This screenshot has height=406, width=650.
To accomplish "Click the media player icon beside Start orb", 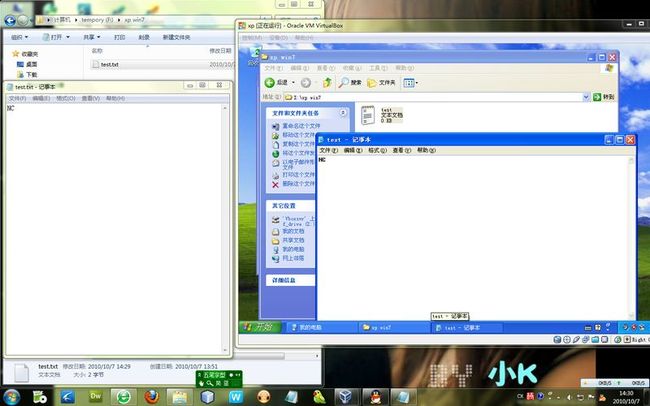I will 40,397.
